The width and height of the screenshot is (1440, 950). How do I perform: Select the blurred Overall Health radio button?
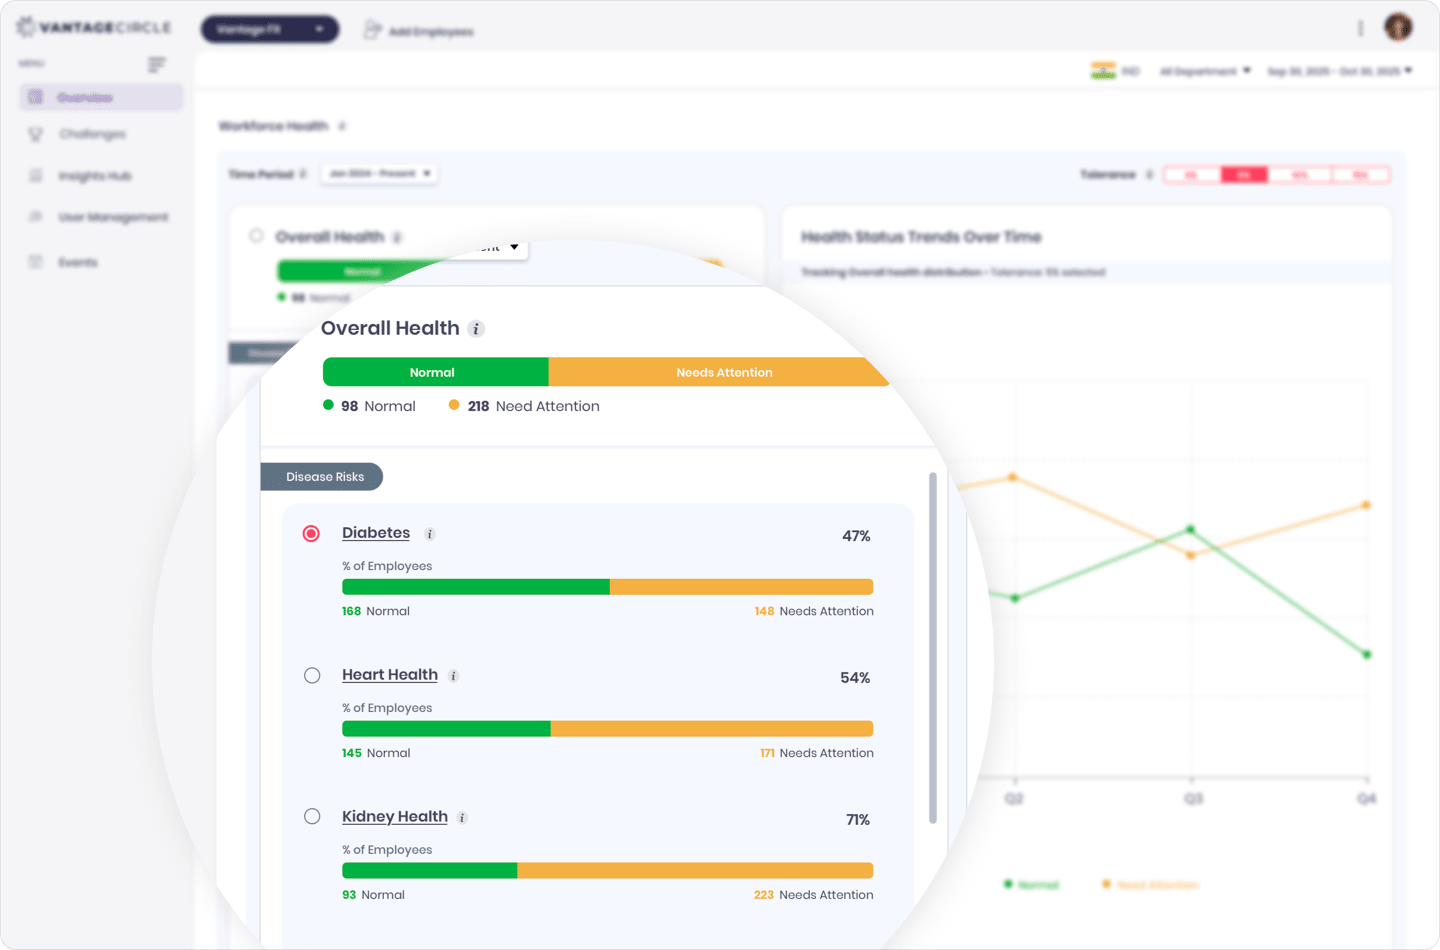click(256, 236)
